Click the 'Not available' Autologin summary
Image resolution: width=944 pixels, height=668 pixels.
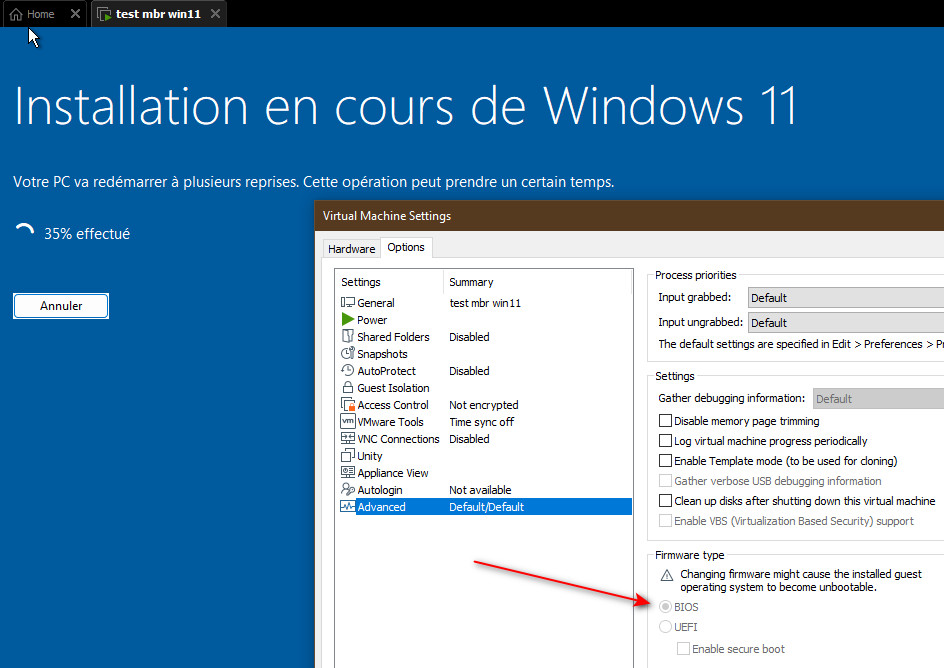(480, 490)
